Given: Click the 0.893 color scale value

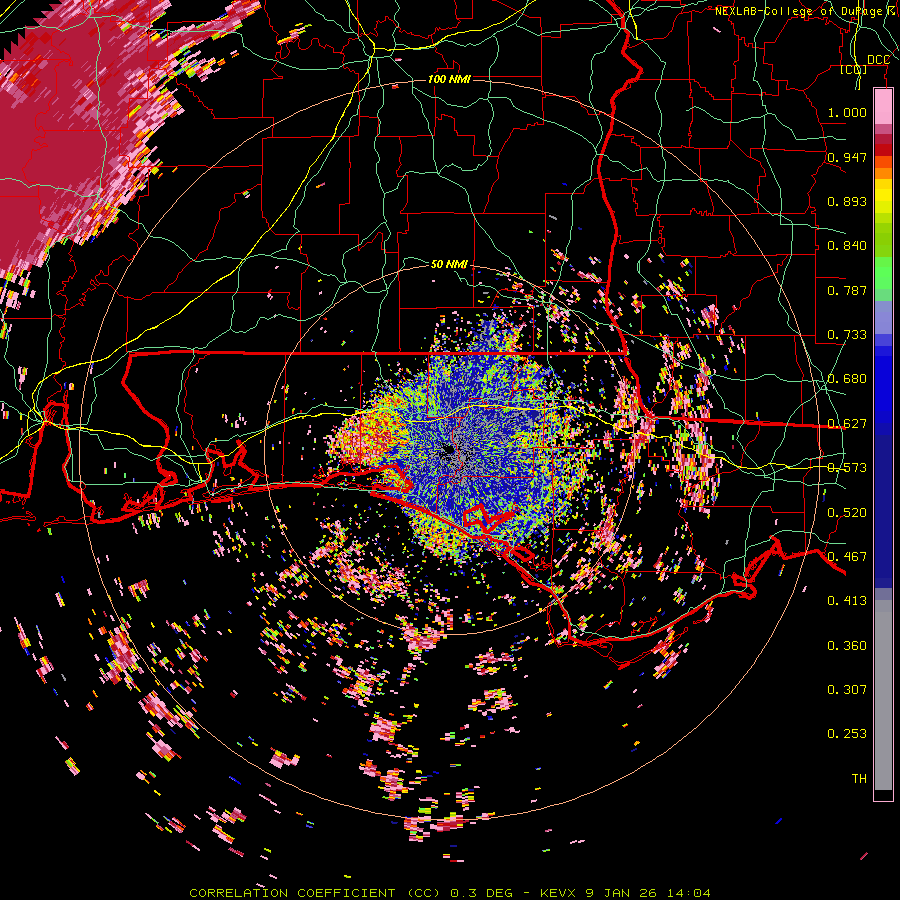Looking at the screenshot, I should point(847,201).
